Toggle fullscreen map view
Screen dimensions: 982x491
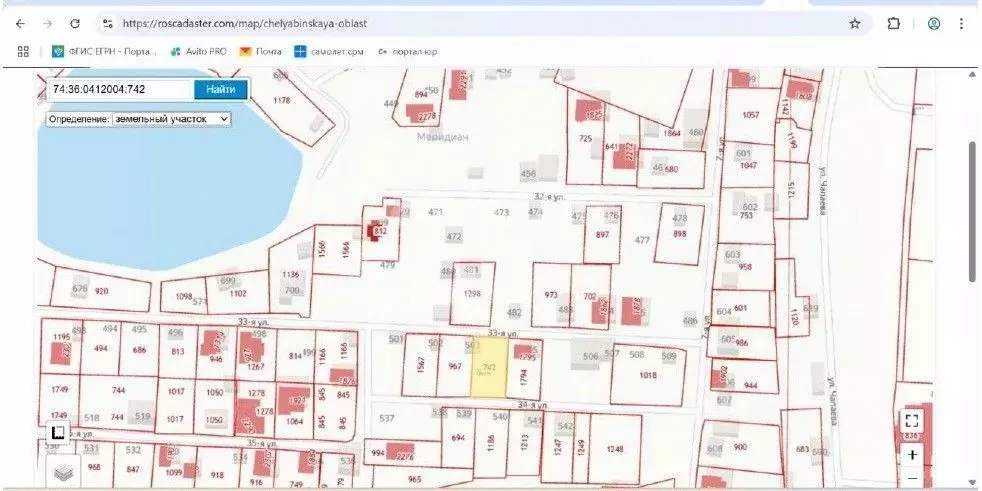pos(911,421)
